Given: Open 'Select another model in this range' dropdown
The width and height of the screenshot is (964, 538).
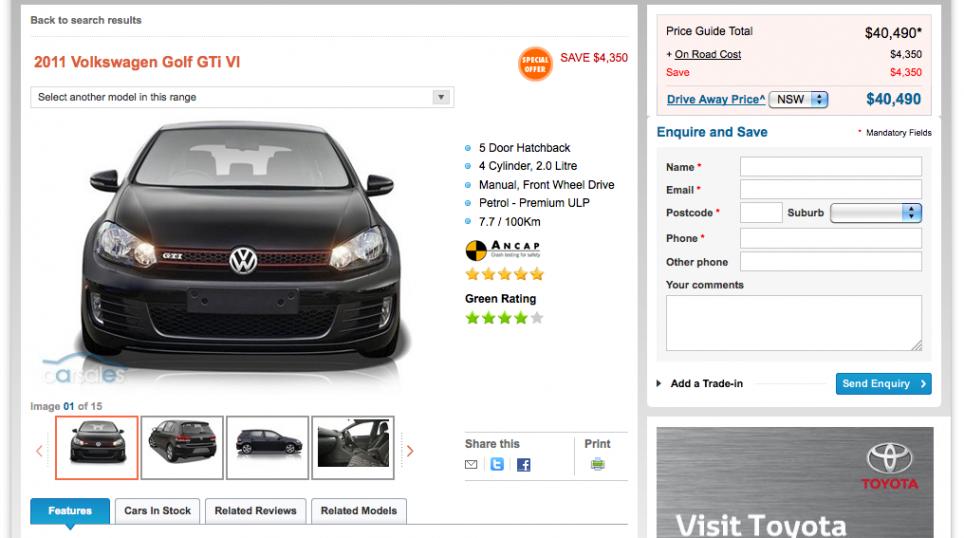Looking at the screenshot, I should pyautogui.click(x=242, y=97).
